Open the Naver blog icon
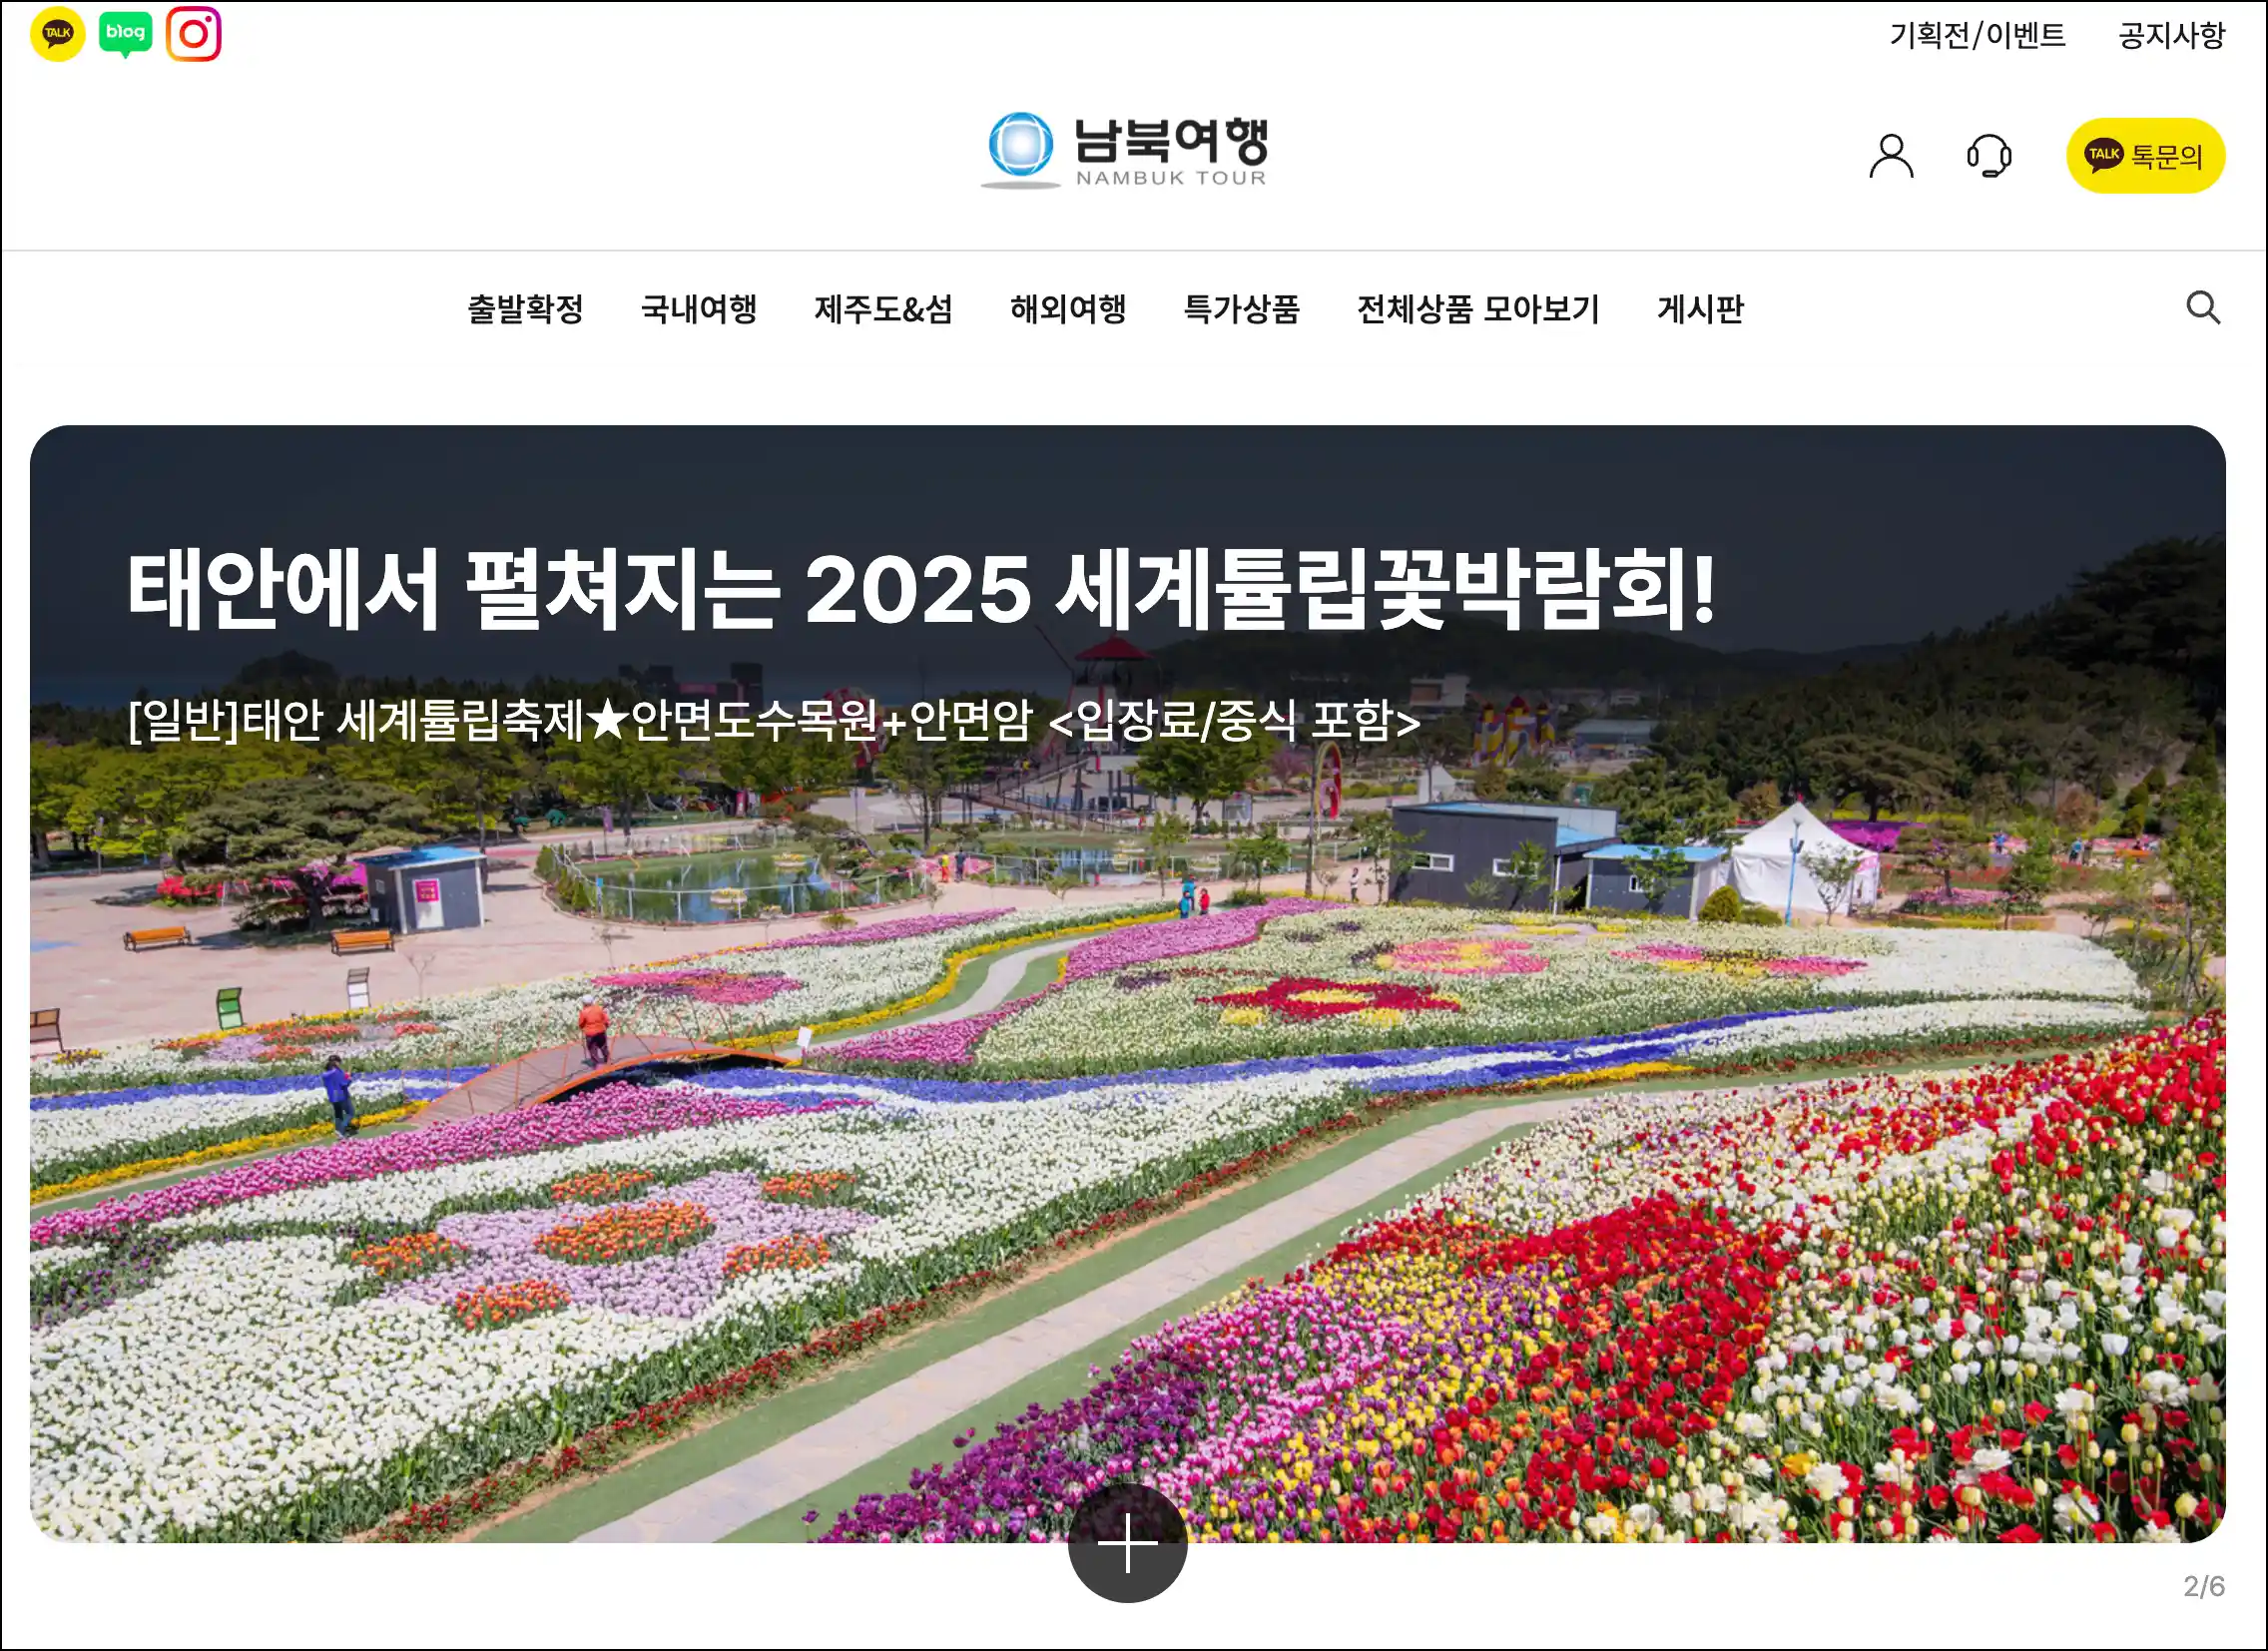The width and height of the screenshot is (2268, 1651). tap(125, 34)
